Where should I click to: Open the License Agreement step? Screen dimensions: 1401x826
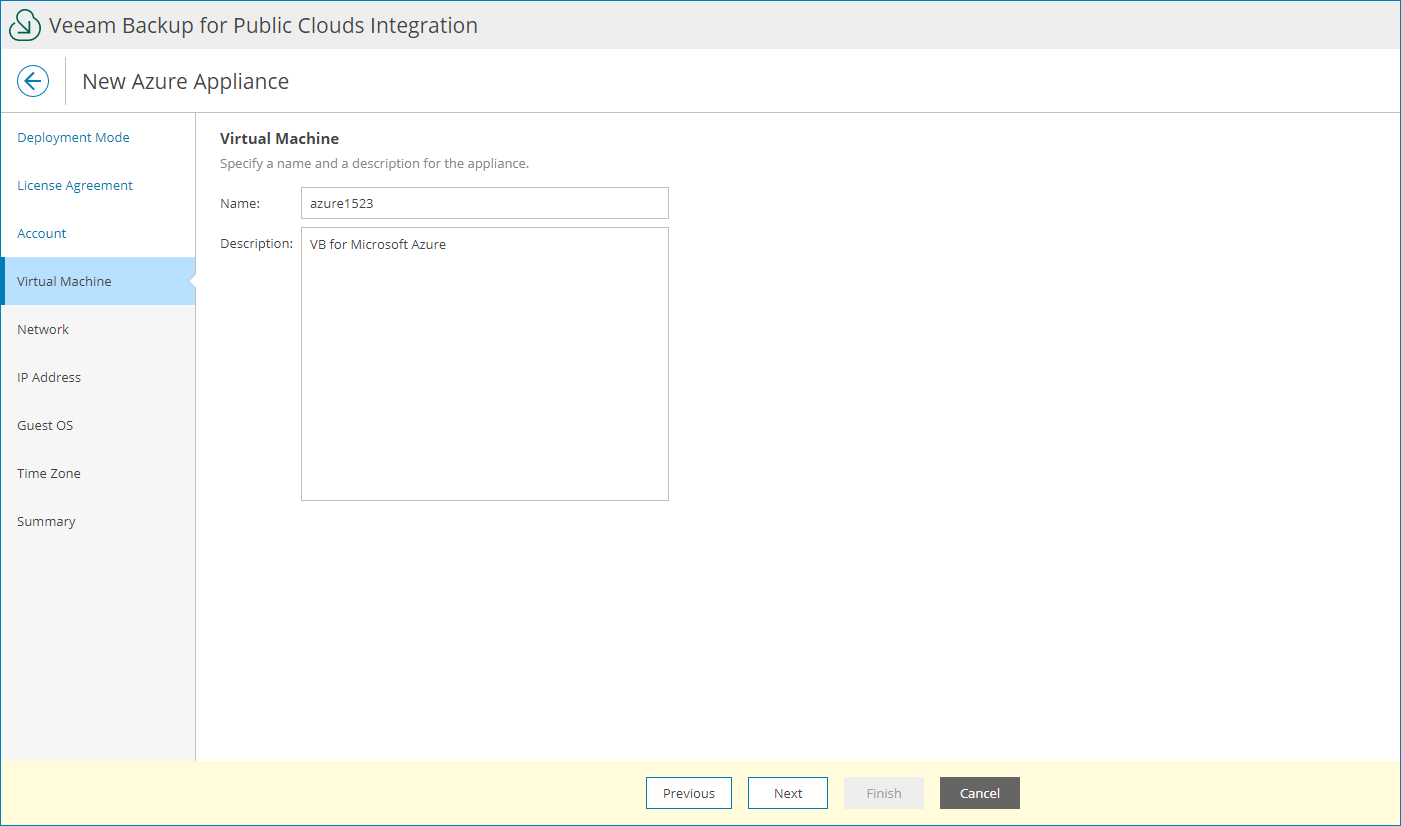pos(74,185)
